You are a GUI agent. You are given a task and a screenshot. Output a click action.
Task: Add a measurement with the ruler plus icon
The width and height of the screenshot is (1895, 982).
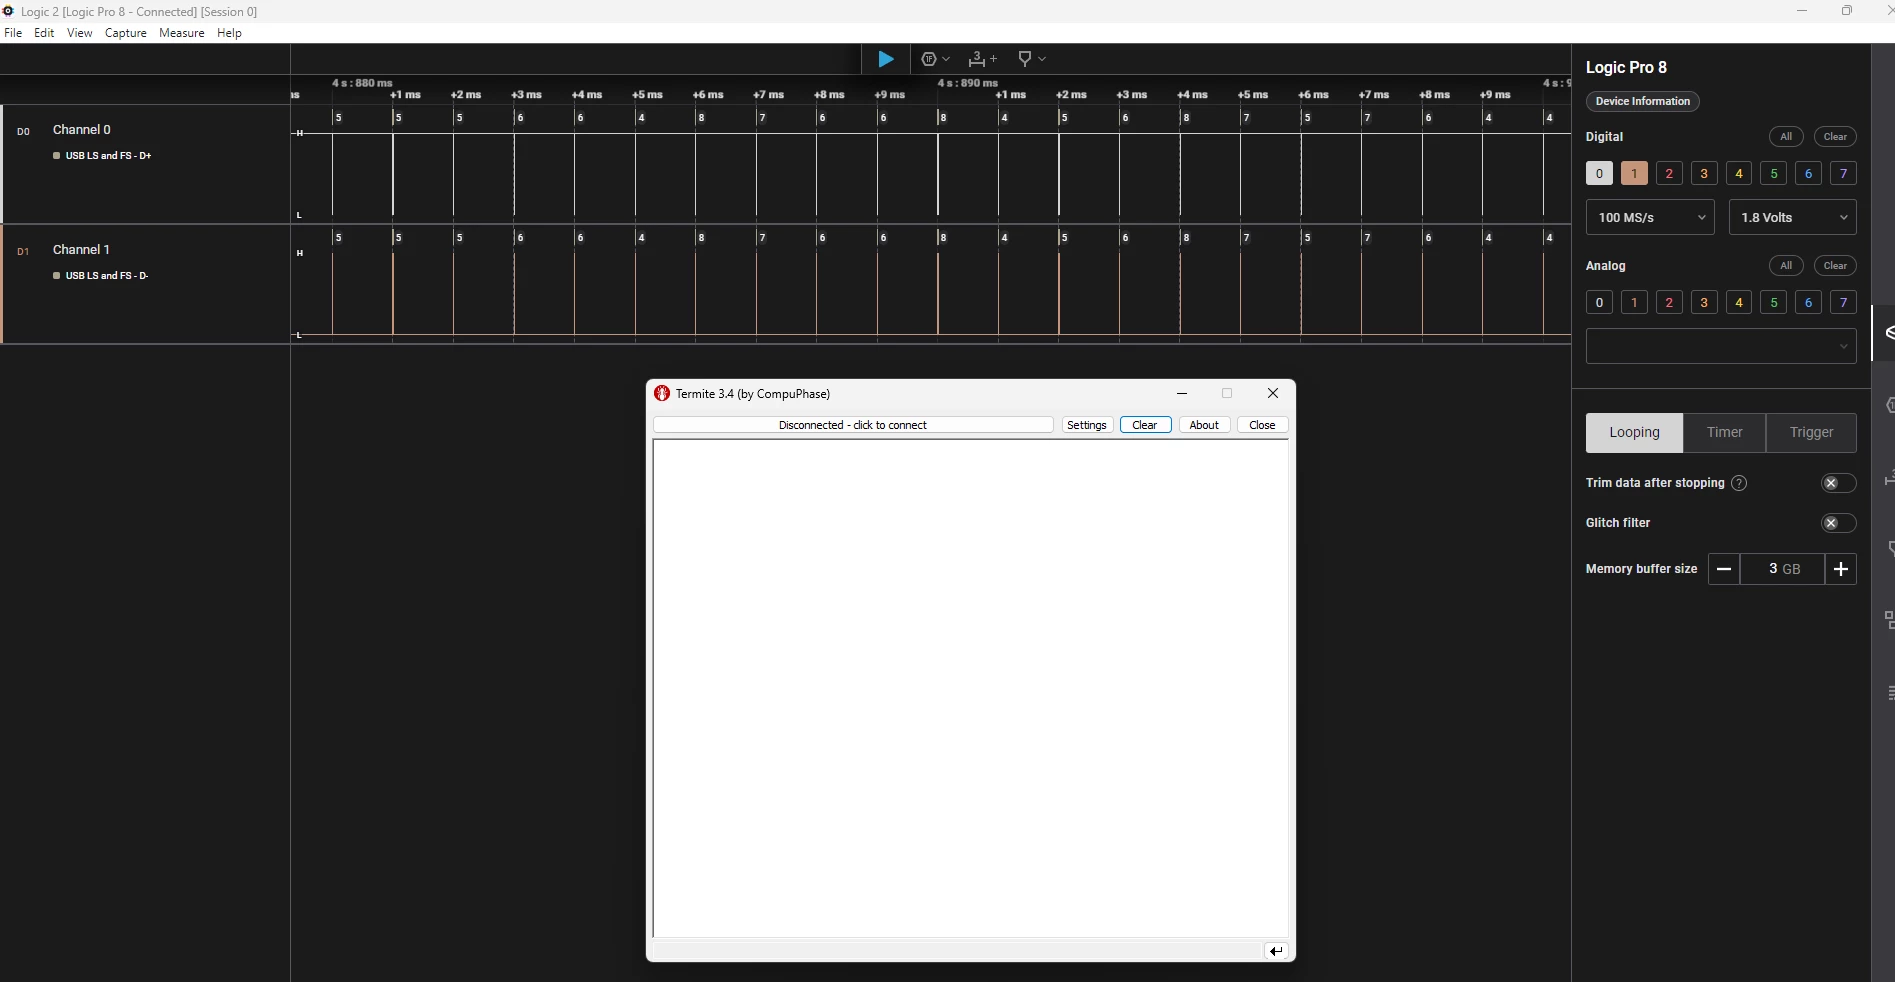point(982,59)
